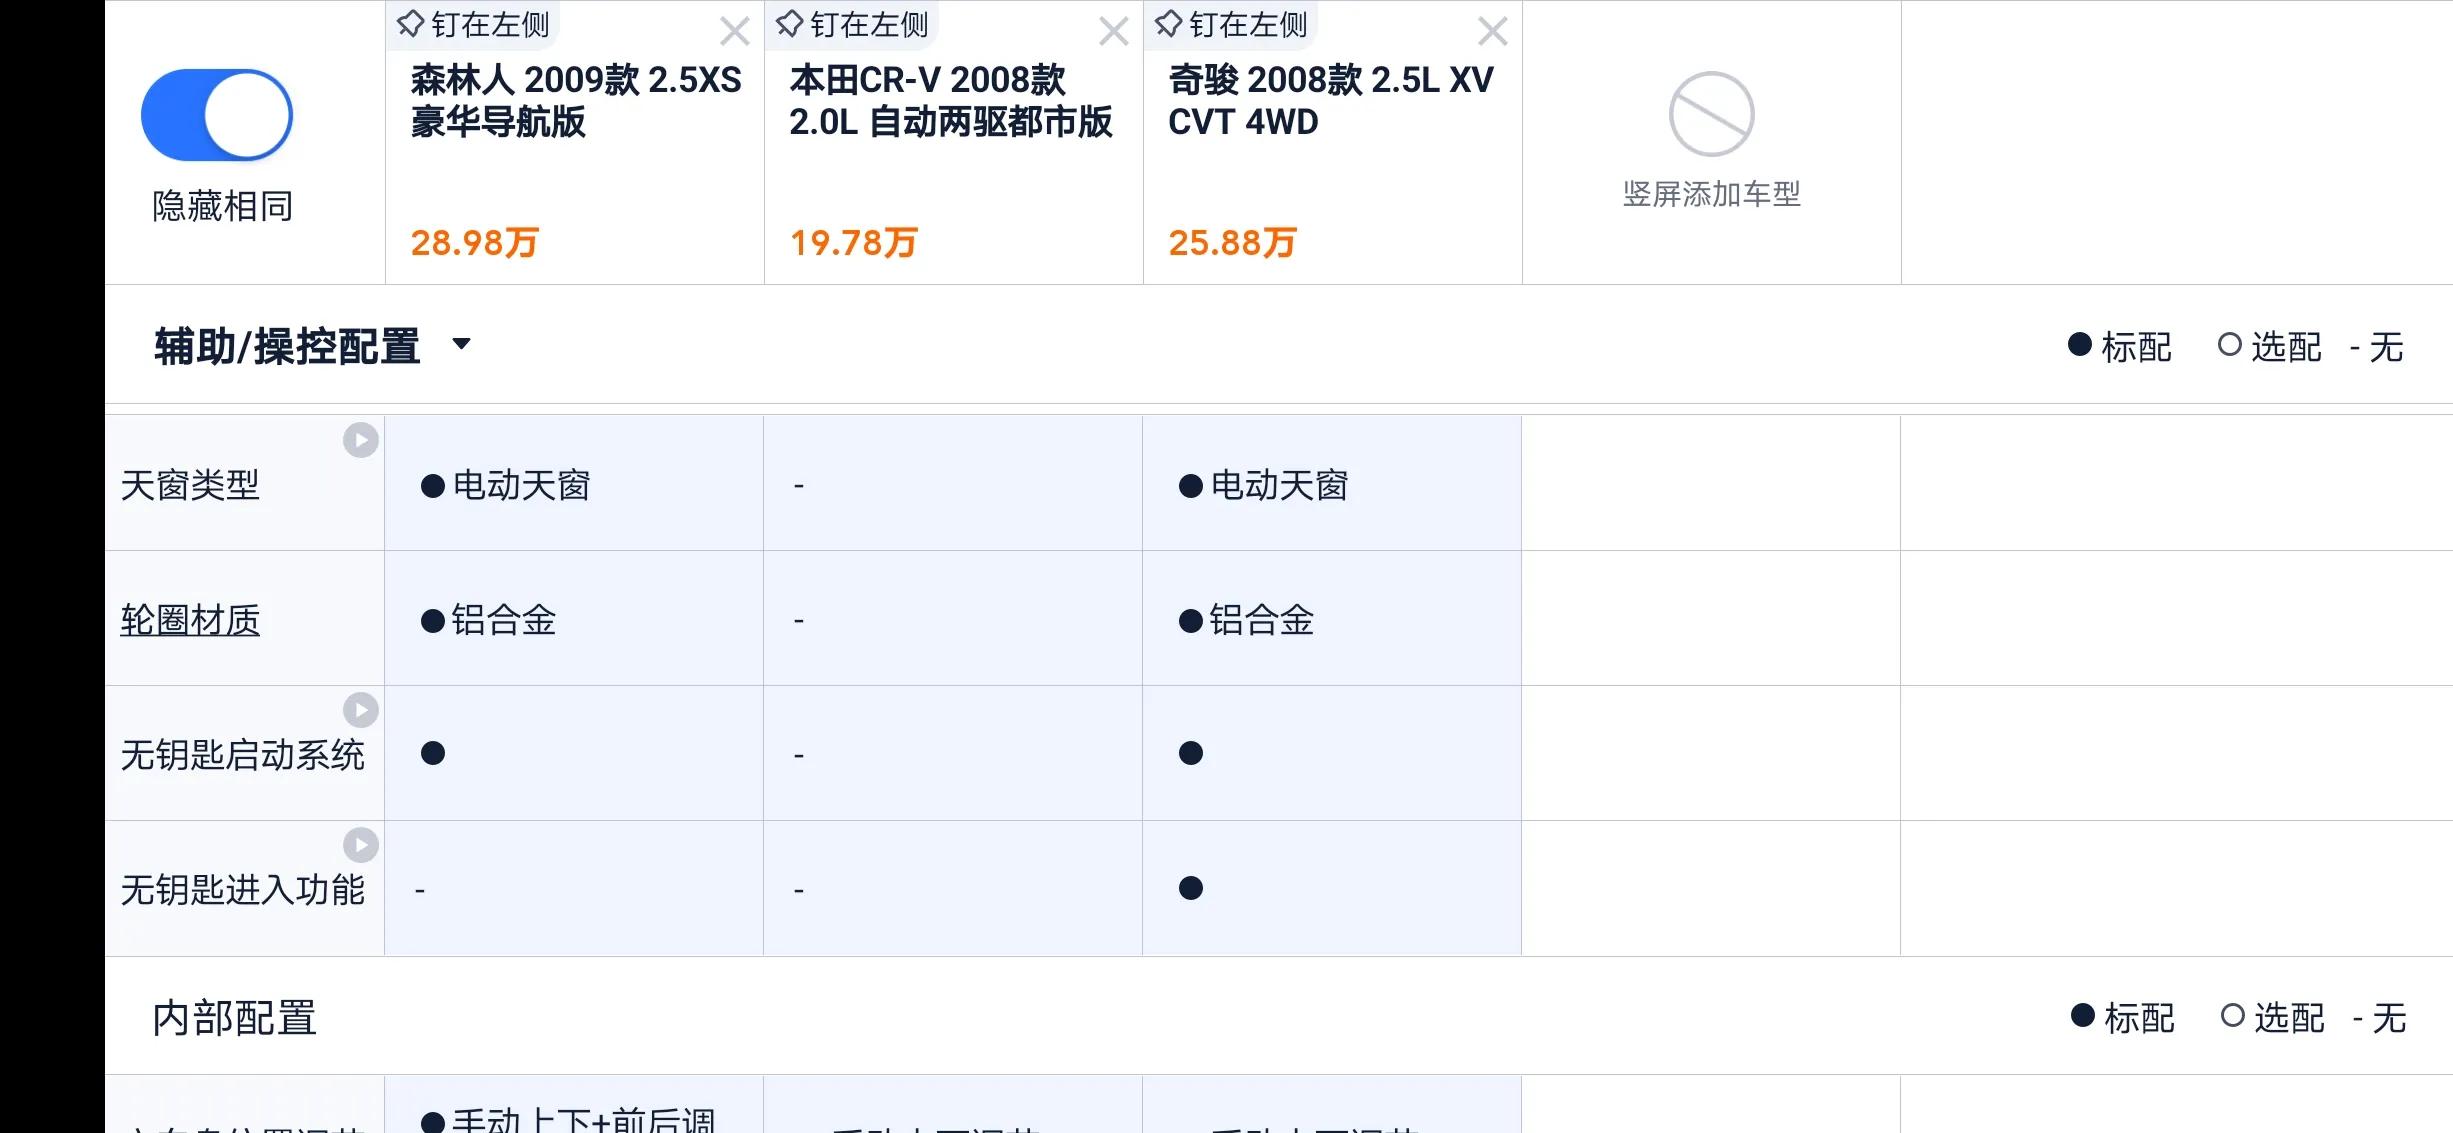Click the 电动天窗 standard dot for 森林人
Viewport: 2453px width, 1133px height.
click(432, 486)
